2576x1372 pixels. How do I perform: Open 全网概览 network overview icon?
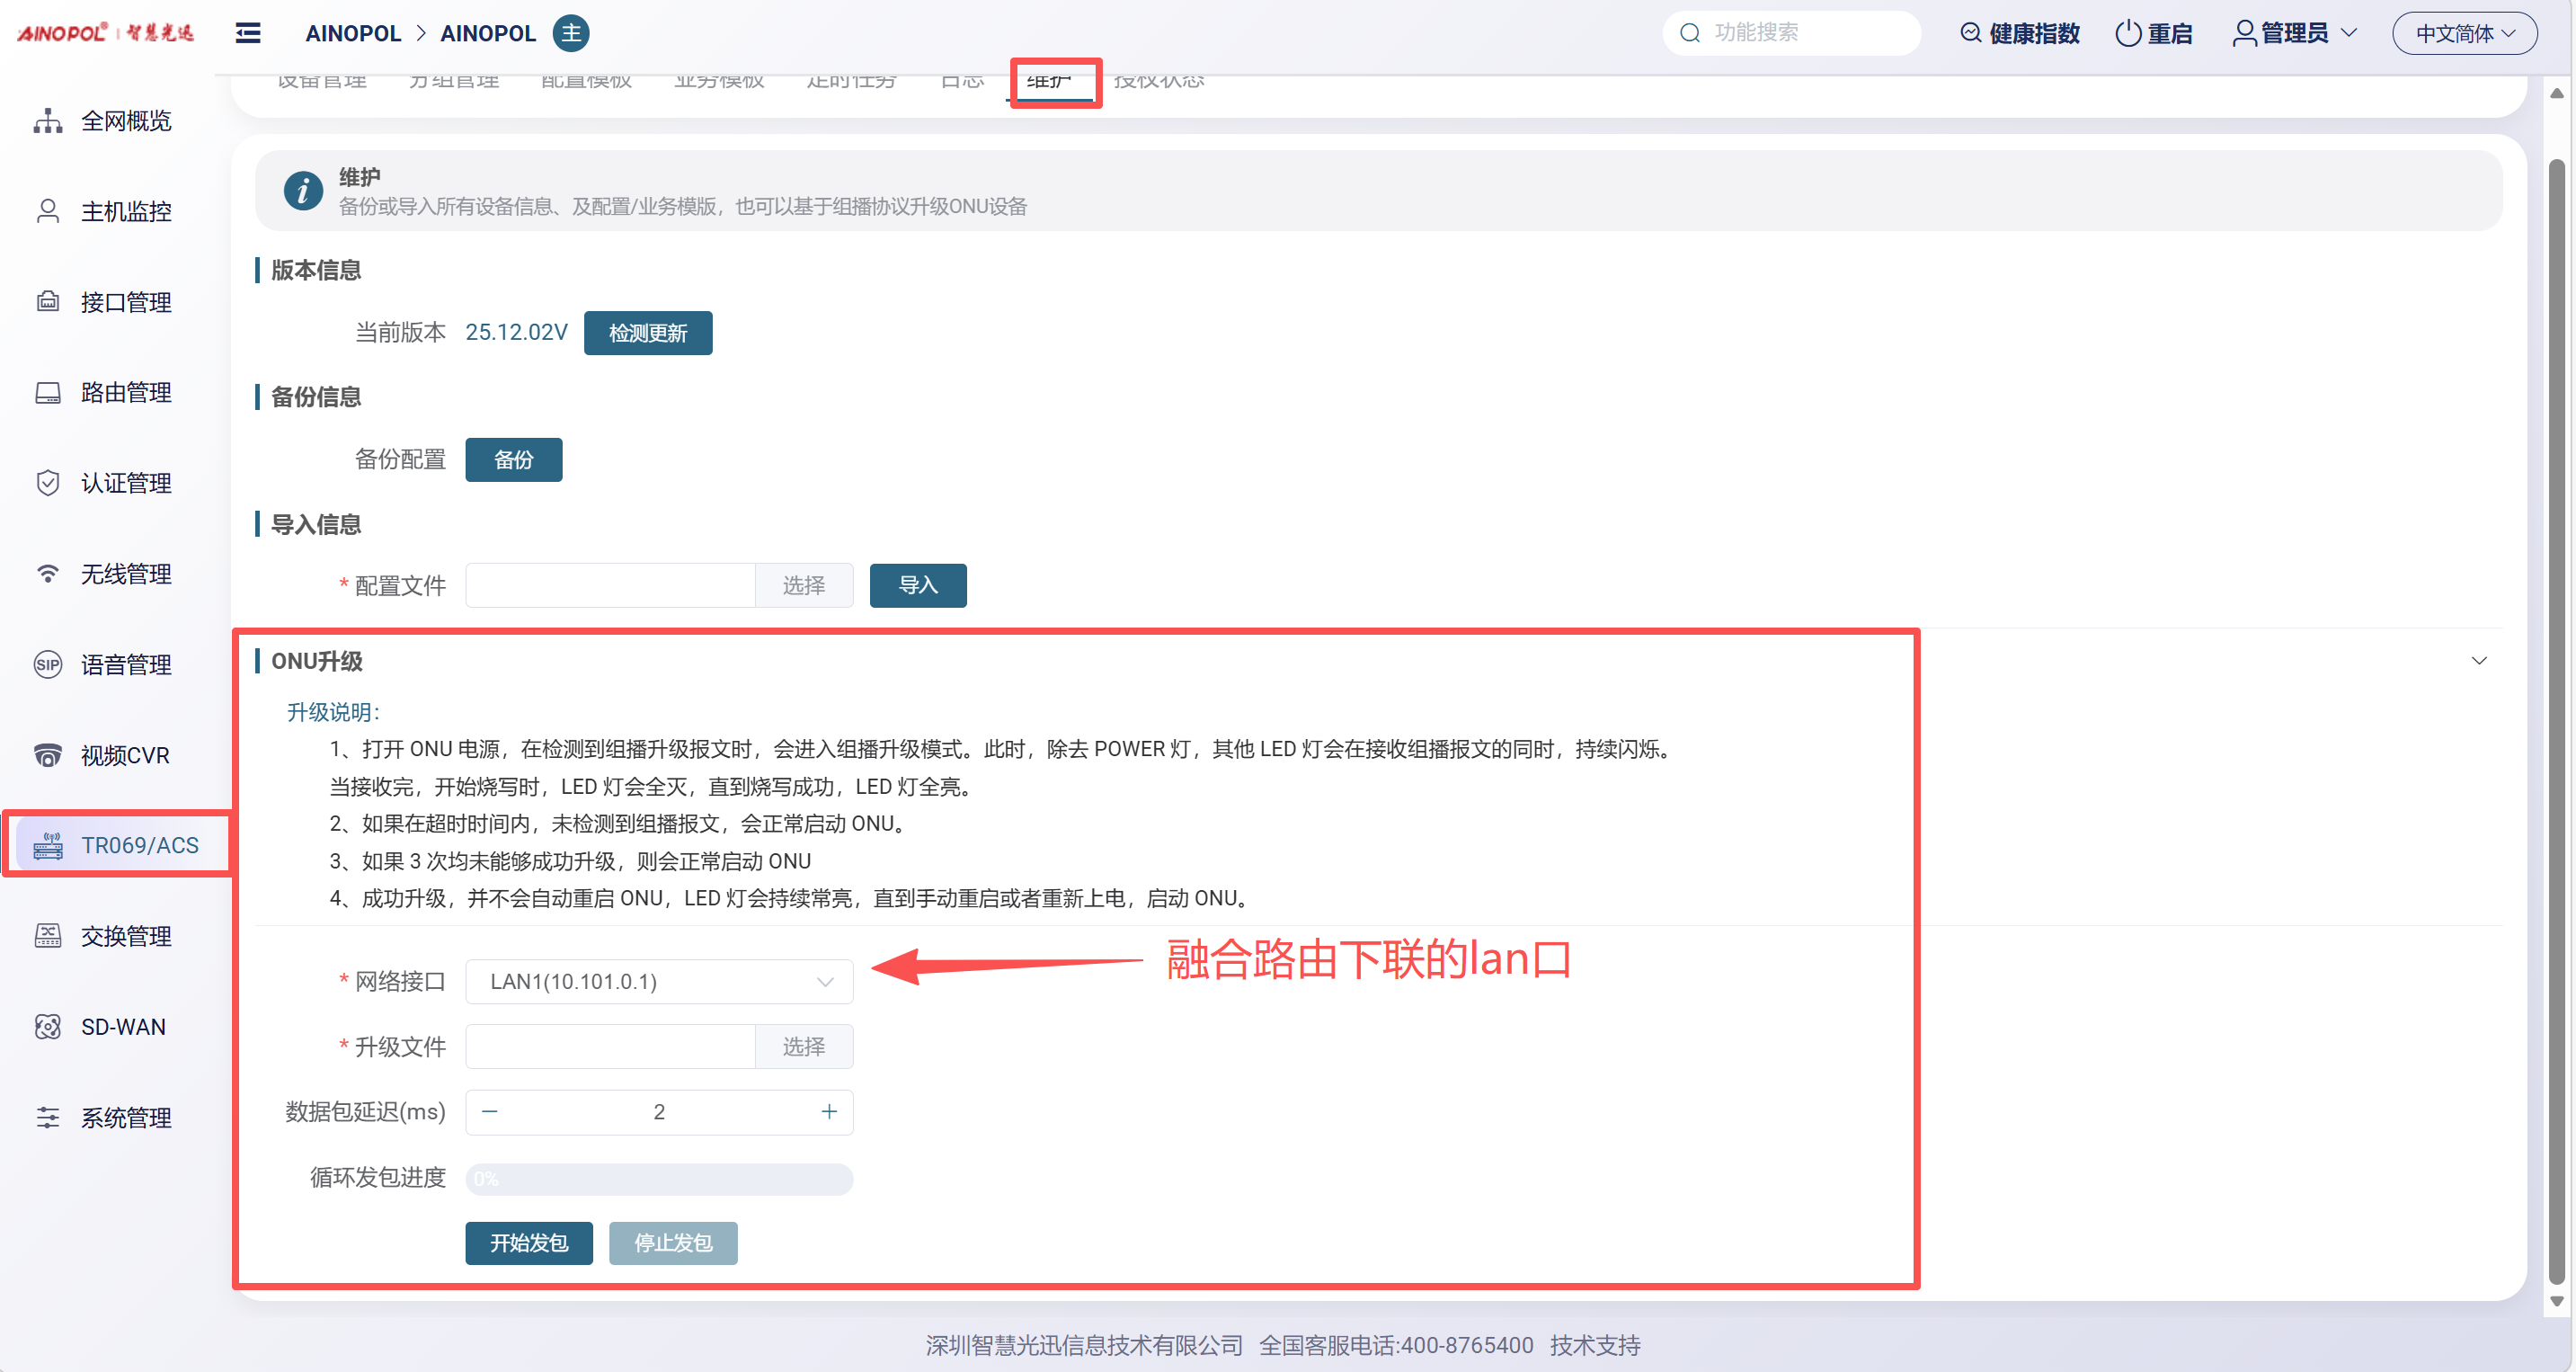tap(47, 121)
